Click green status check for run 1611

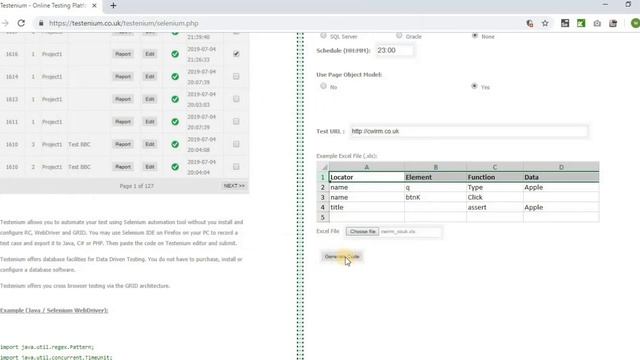click(175, 122)
